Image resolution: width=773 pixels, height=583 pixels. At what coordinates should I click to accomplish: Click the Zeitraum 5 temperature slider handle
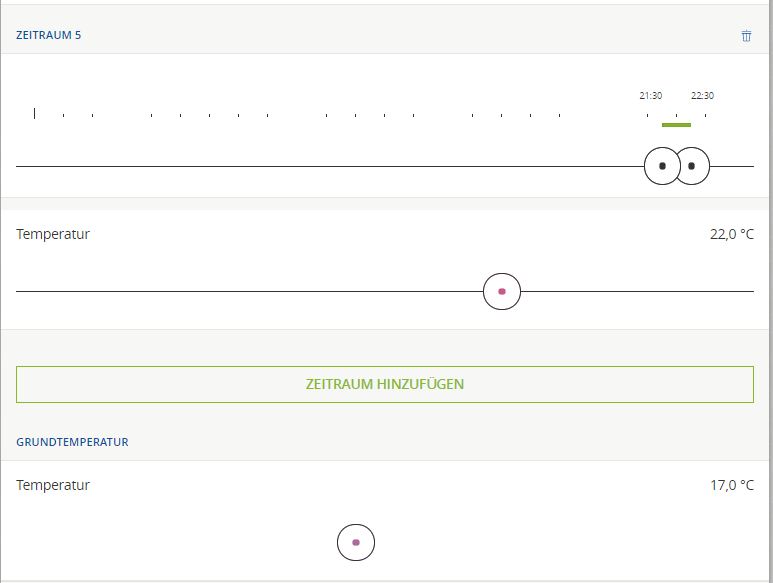tap(502, 291)
